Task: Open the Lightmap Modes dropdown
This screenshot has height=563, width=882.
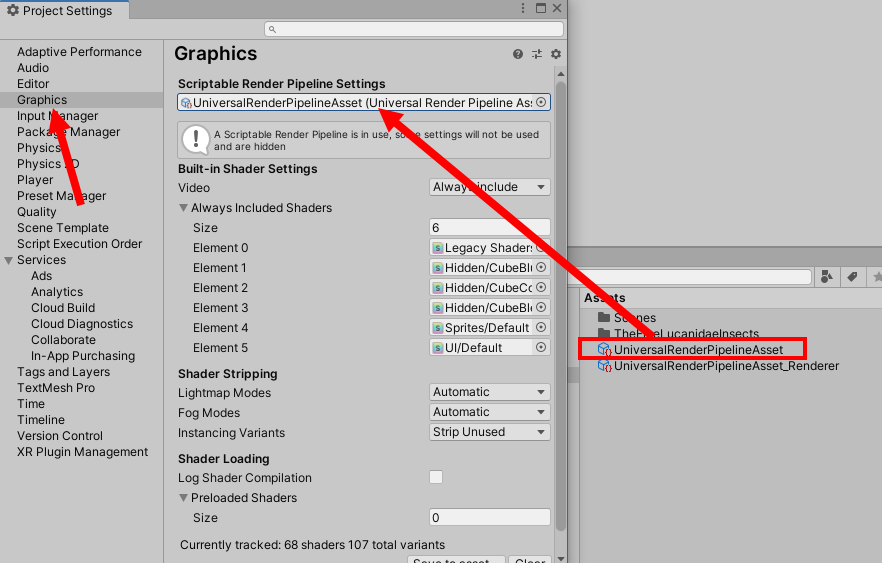Action: (x=489, y=392)
